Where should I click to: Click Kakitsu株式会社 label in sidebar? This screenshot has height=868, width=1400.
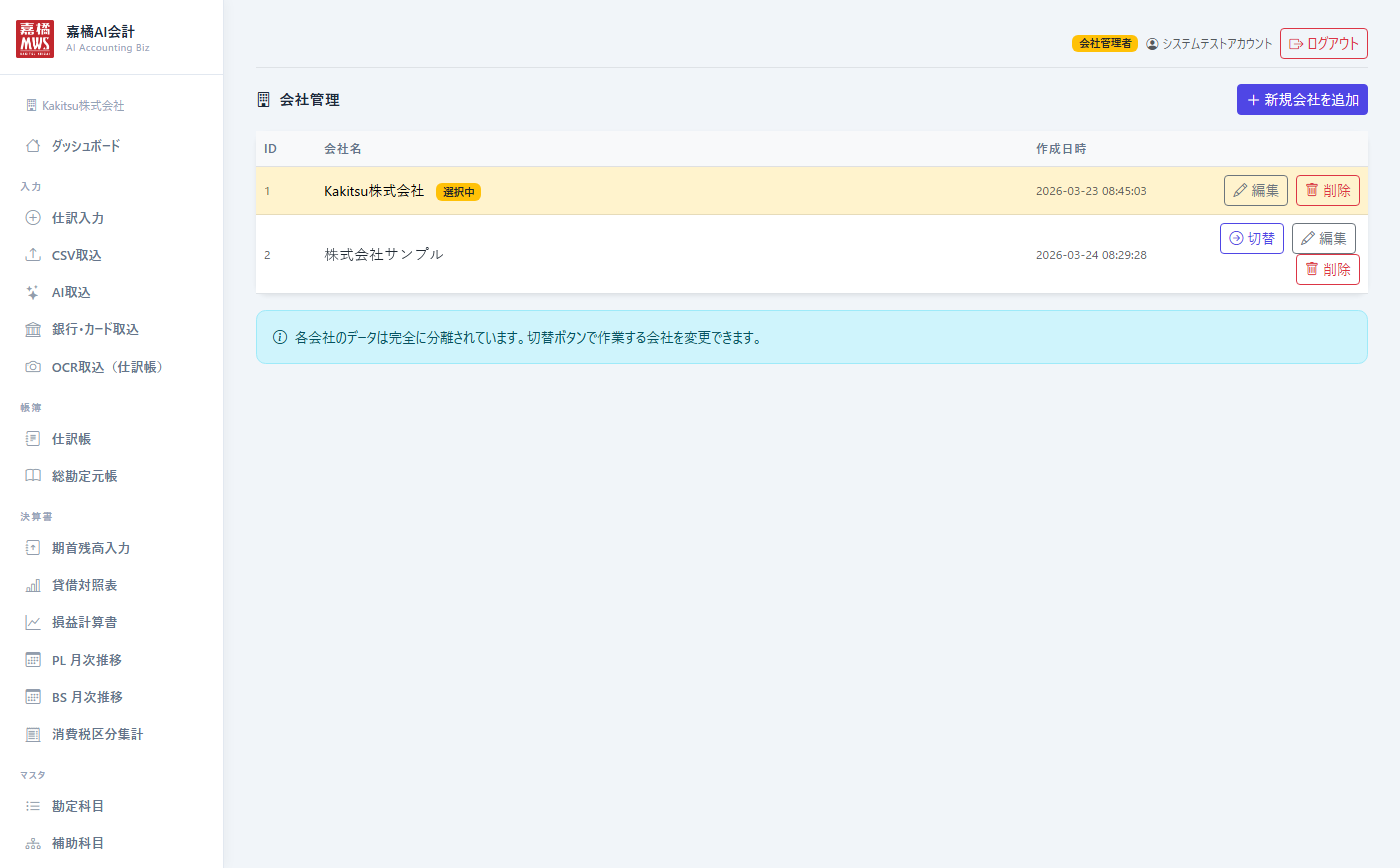(x=83, y=105)
